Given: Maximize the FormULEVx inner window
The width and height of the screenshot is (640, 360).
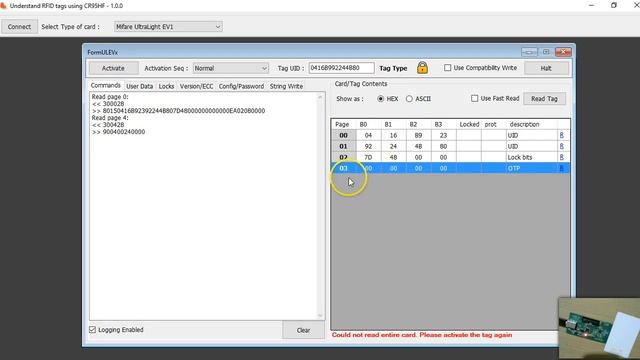Looking at the screenshot, I should tap(546, 52).
